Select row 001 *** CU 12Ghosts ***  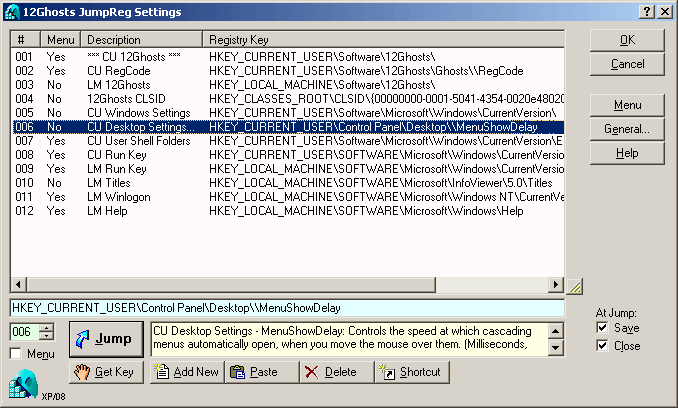[287, 57]
